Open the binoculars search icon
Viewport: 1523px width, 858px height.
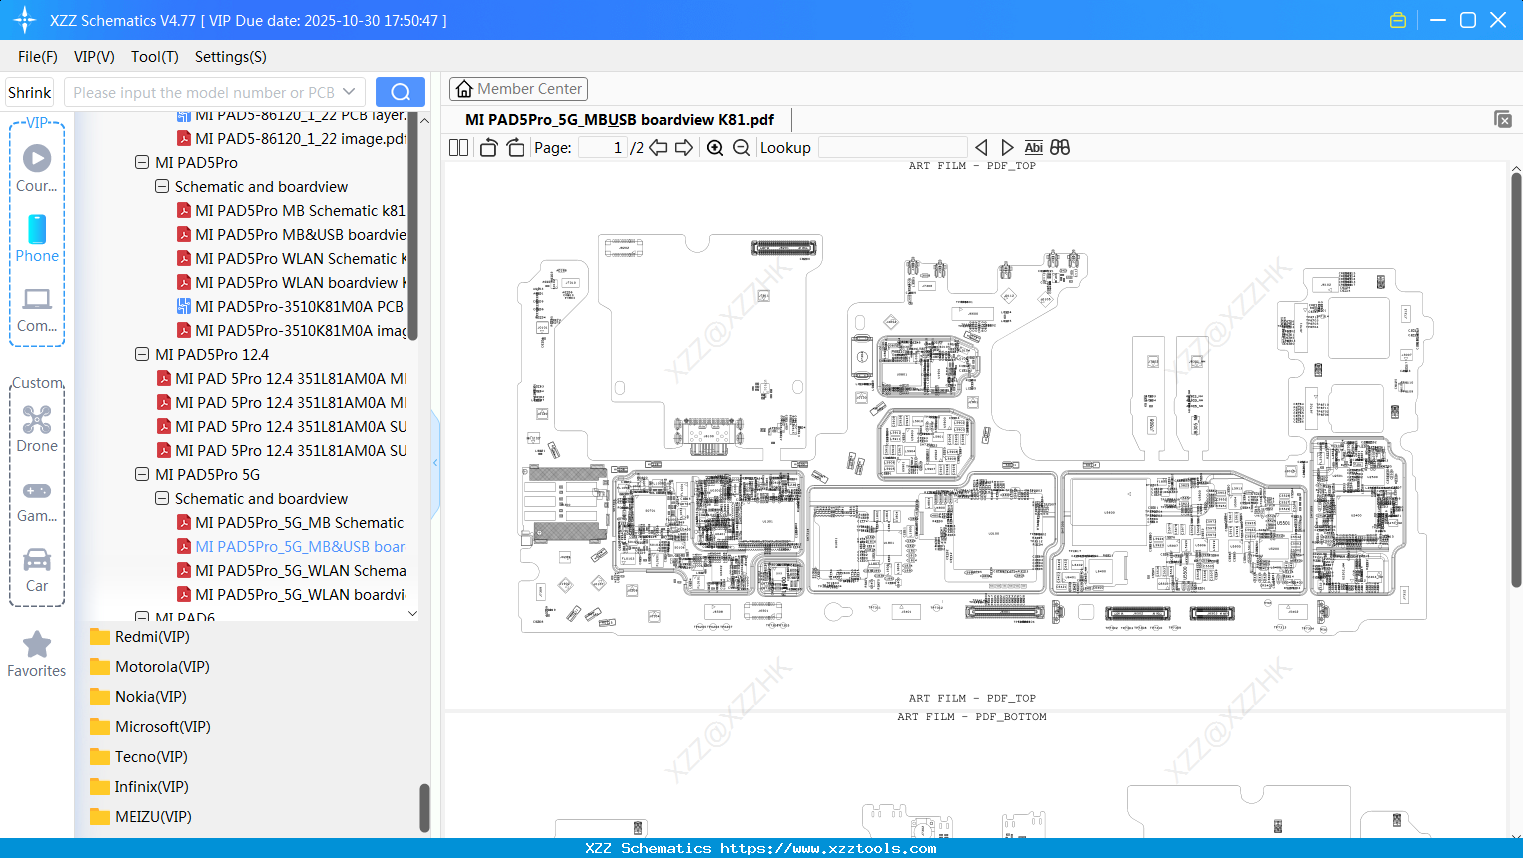point(1060,147)
